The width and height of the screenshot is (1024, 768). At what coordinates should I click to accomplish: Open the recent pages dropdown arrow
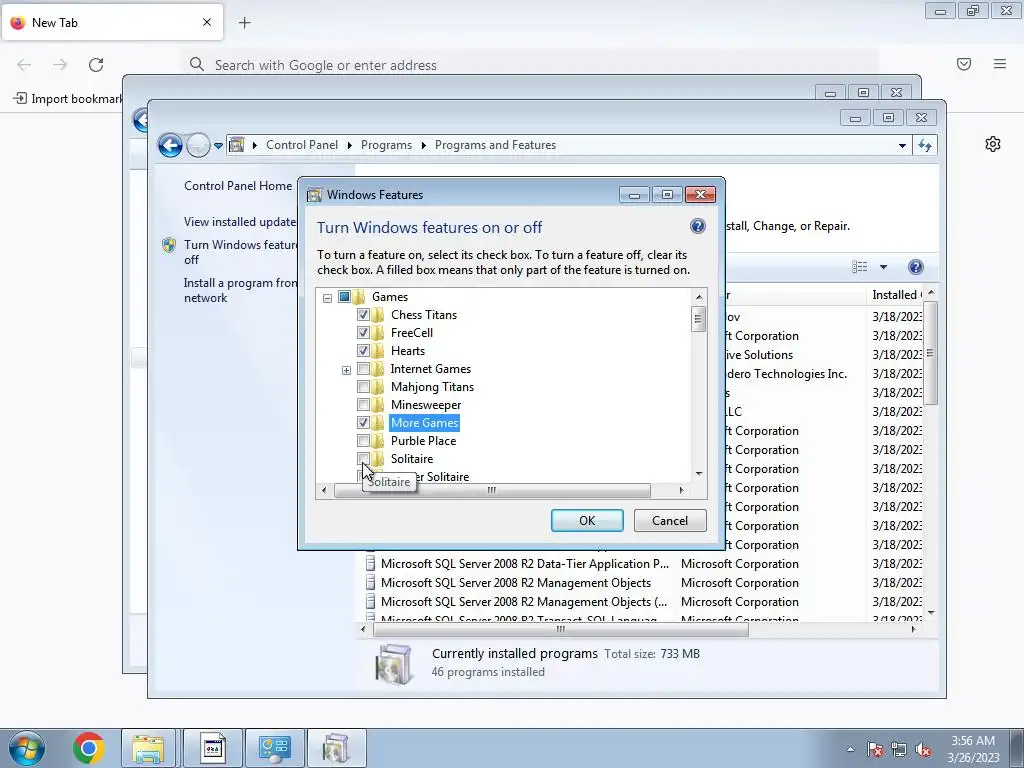click(218, 146)
